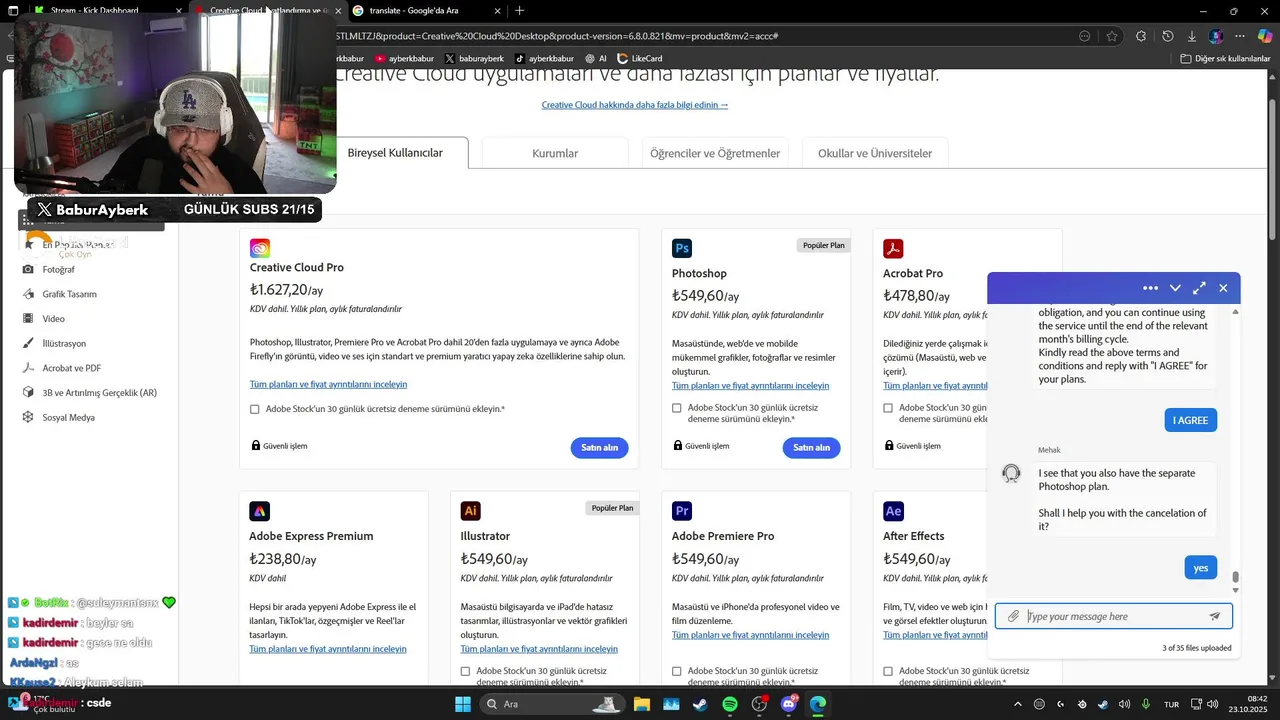1280x720 pixels.
Task: Expand the chat window to full size
Action: click(x=1199, y=288)
